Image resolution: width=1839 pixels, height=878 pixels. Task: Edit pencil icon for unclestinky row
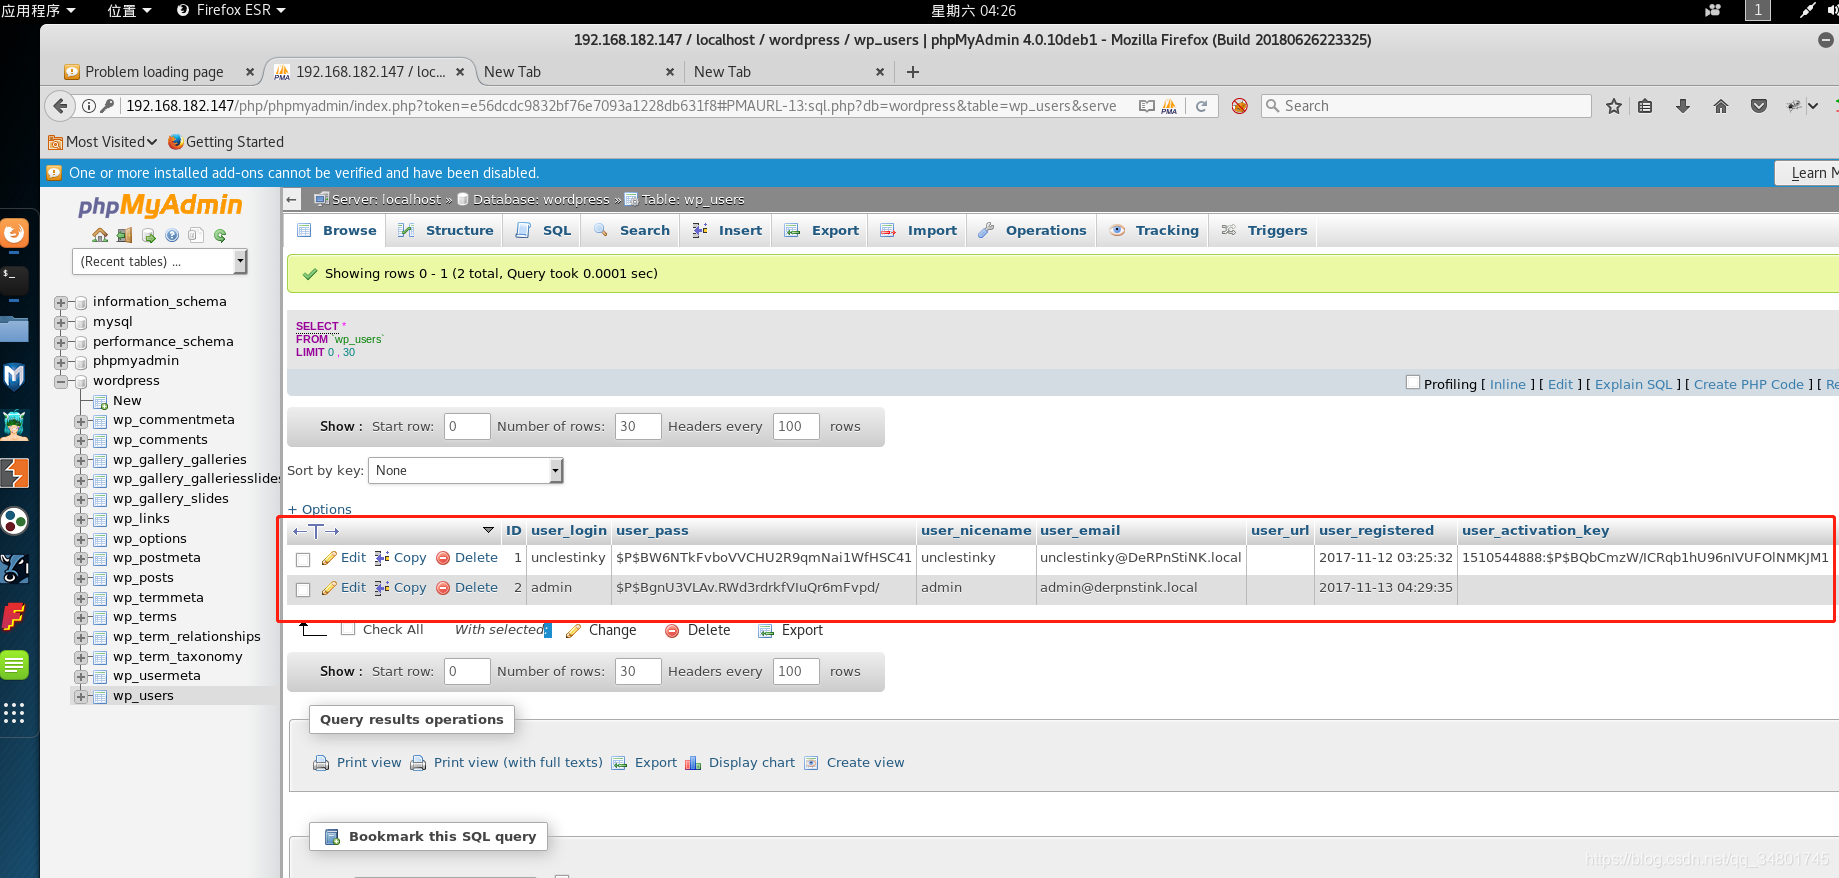[x=329, y=558]
